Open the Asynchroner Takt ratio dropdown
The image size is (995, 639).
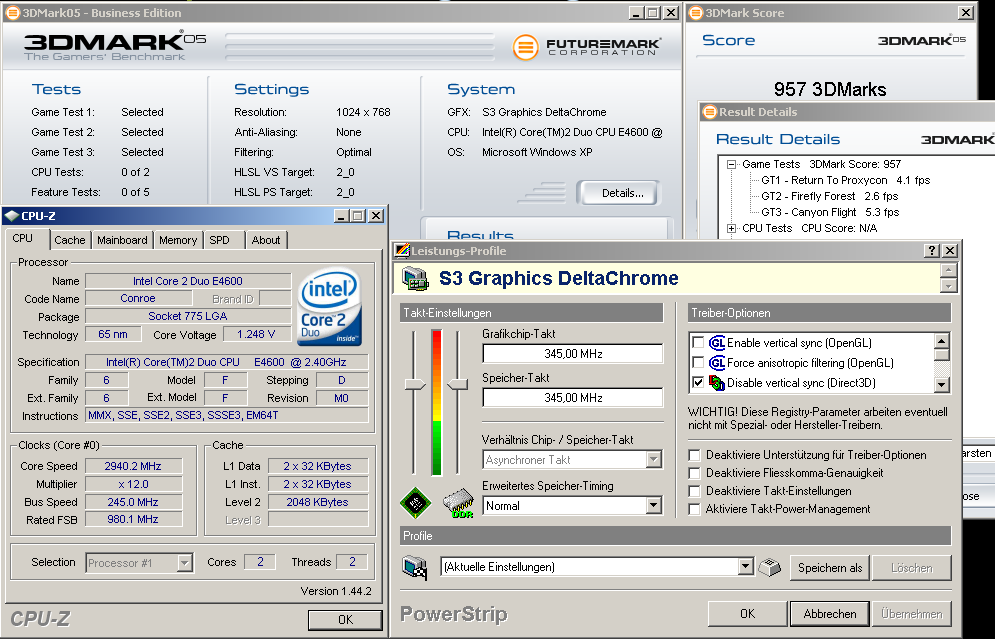654,459
